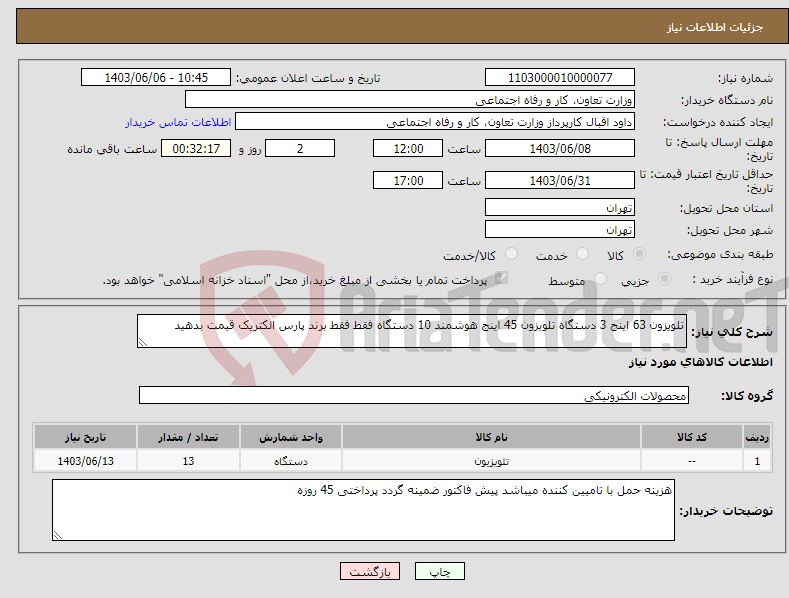Viewport: 789px width, 598px height.
Task: Click the delivery province field تهران
Action: (x=560, y=207)
